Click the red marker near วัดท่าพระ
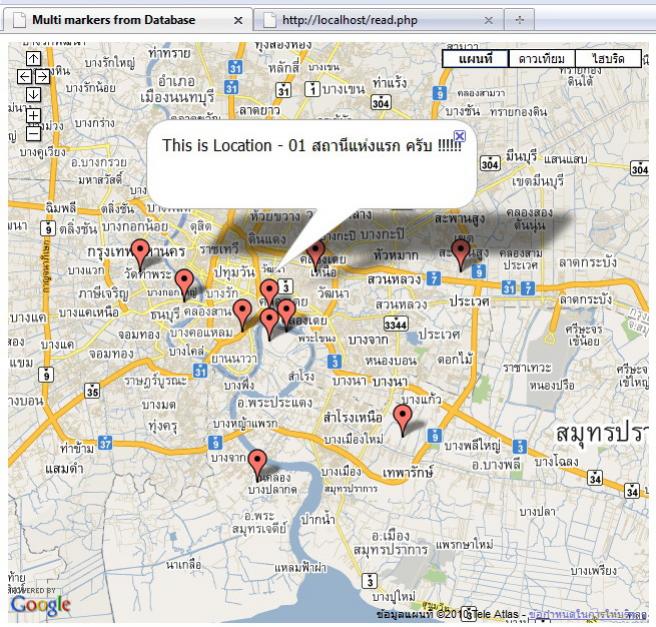This screenshot has width=656, height=627. [x=140, y=255]
